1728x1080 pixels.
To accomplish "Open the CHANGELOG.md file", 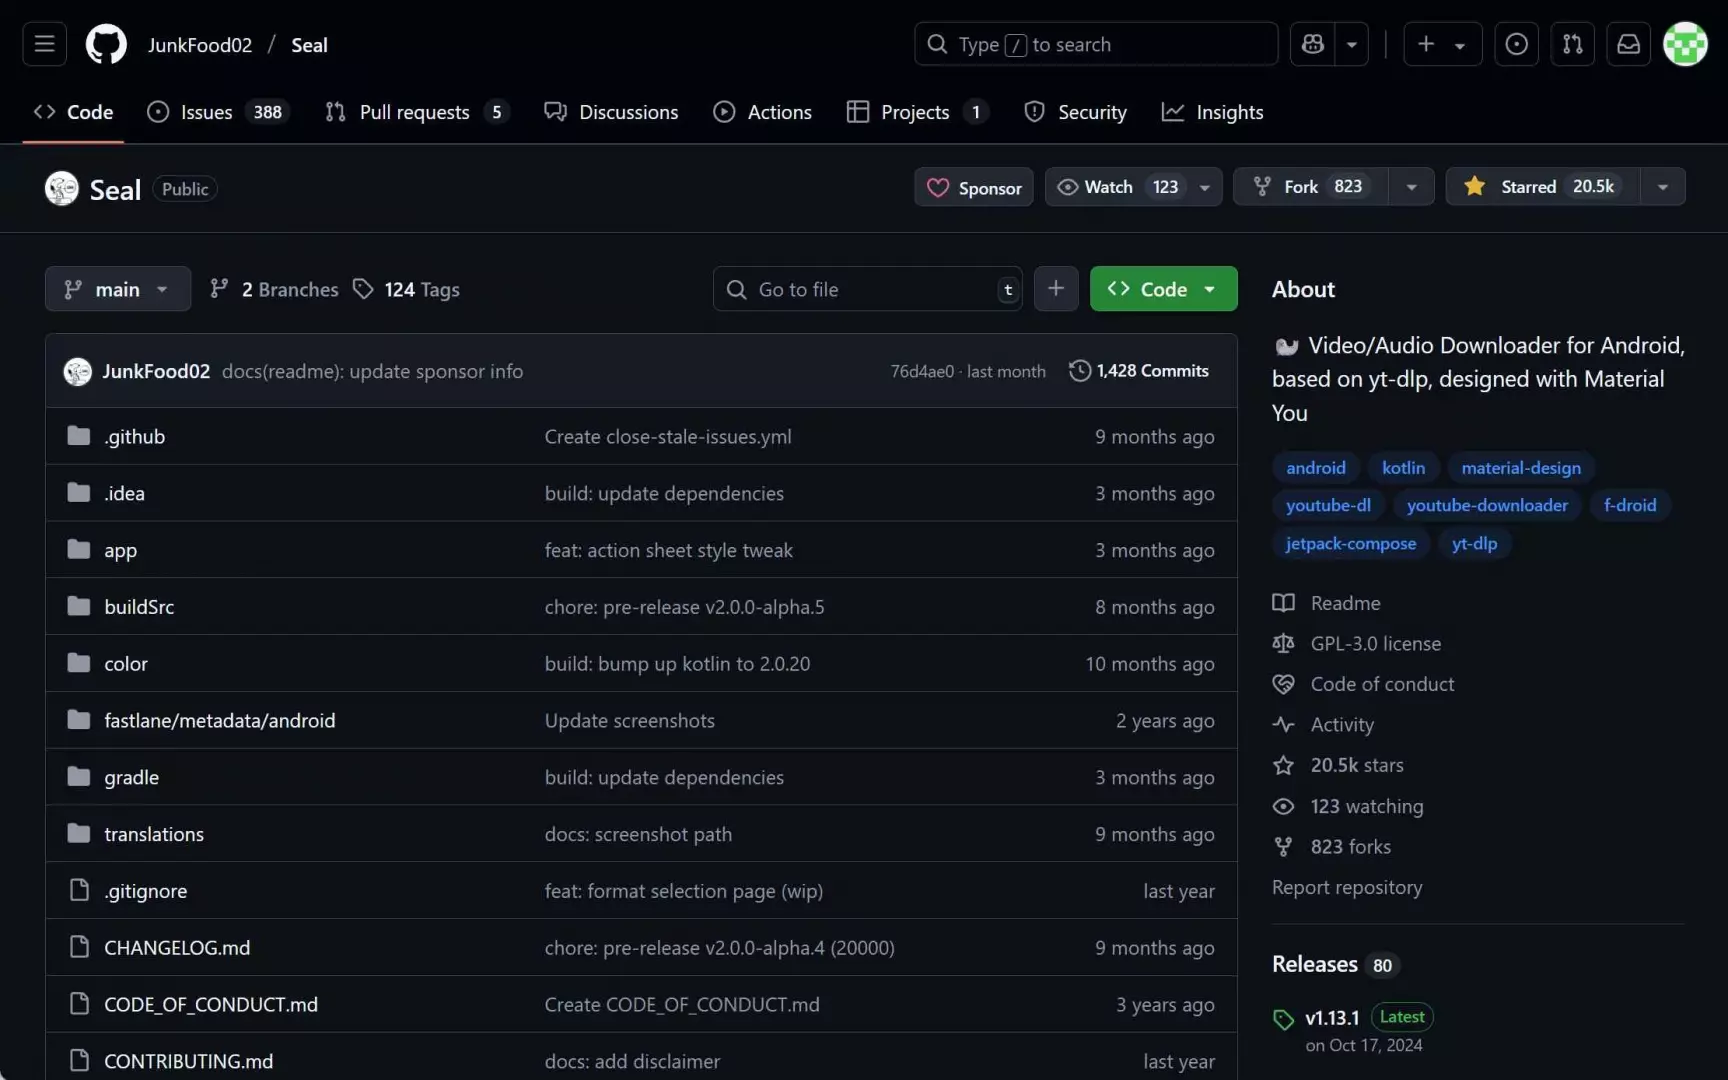I will 177,947.
